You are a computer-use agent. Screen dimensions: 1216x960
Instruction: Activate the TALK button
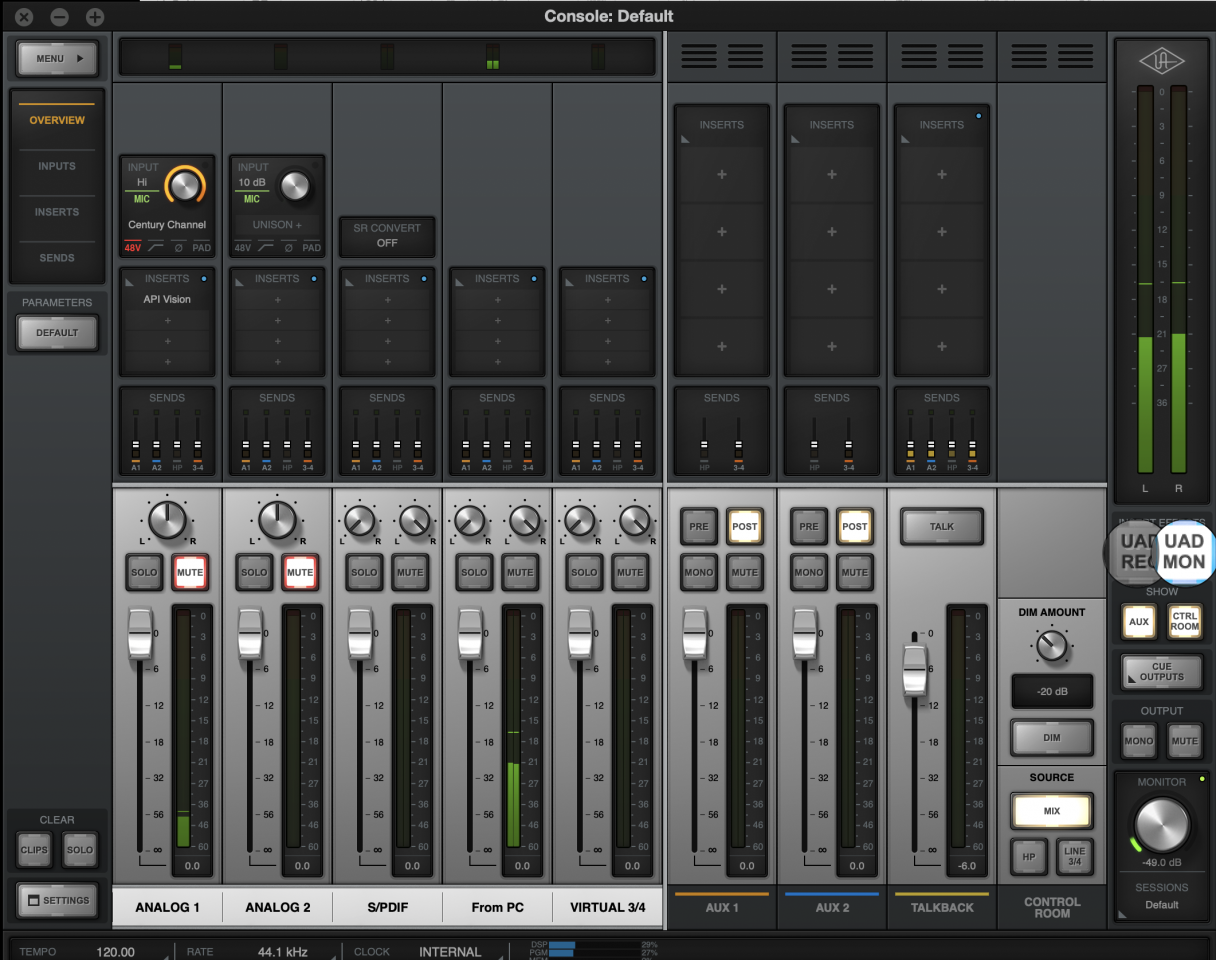pyautogui.click(x=942, y=526)
